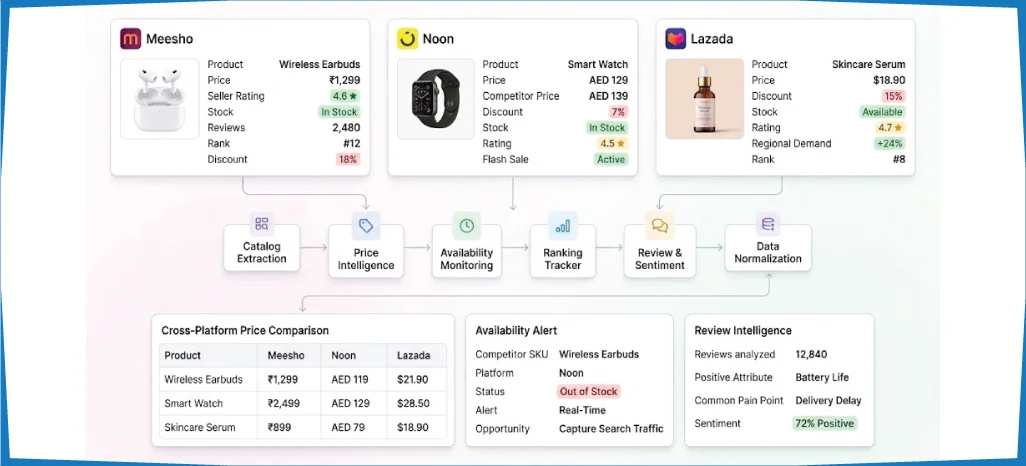Click the #8 rank value
Viewport: 1026px width, 466px height.
coord(899,159)
